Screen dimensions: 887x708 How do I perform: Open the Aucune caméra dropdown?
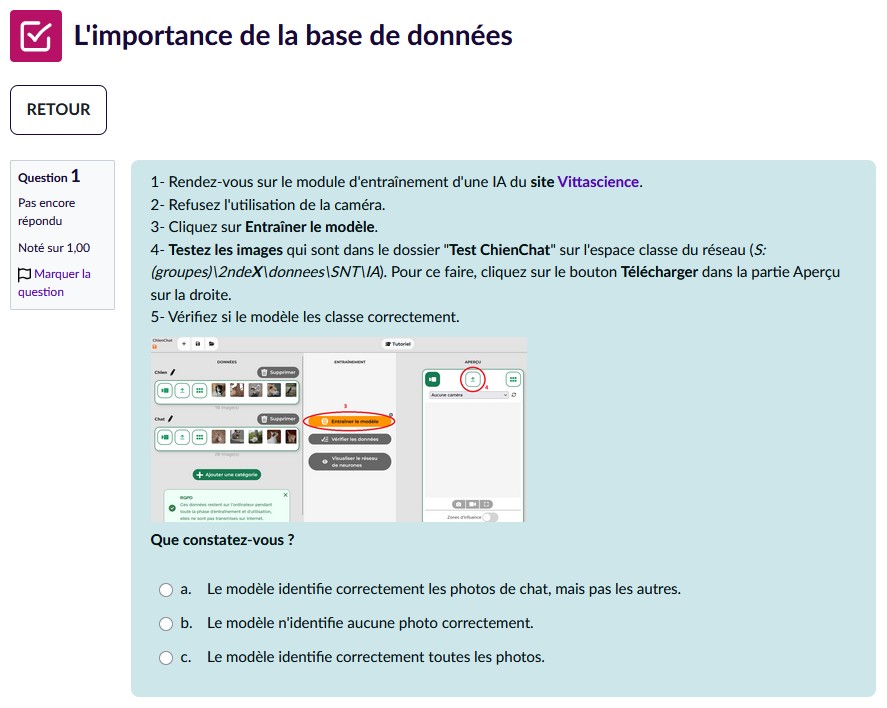(x=468, y=395)
